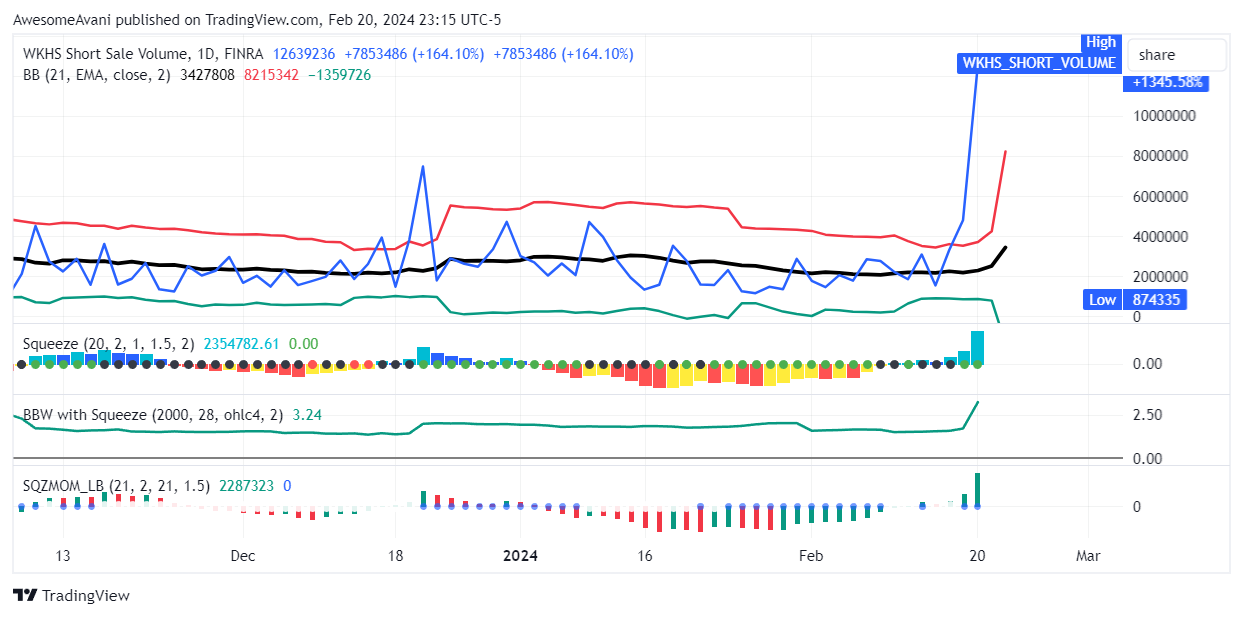Image resolution: width=1243 pixels, height=617 pixels.
Task: Click the 10000000 price axis label
Action: [1164, 116]
